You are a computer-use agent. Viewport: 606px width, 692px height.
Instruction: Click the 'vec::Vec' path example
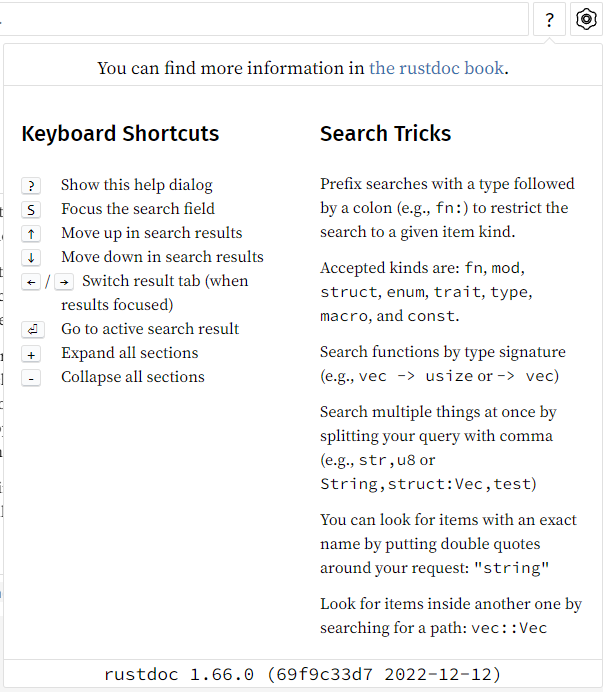(x=509, y=628)
